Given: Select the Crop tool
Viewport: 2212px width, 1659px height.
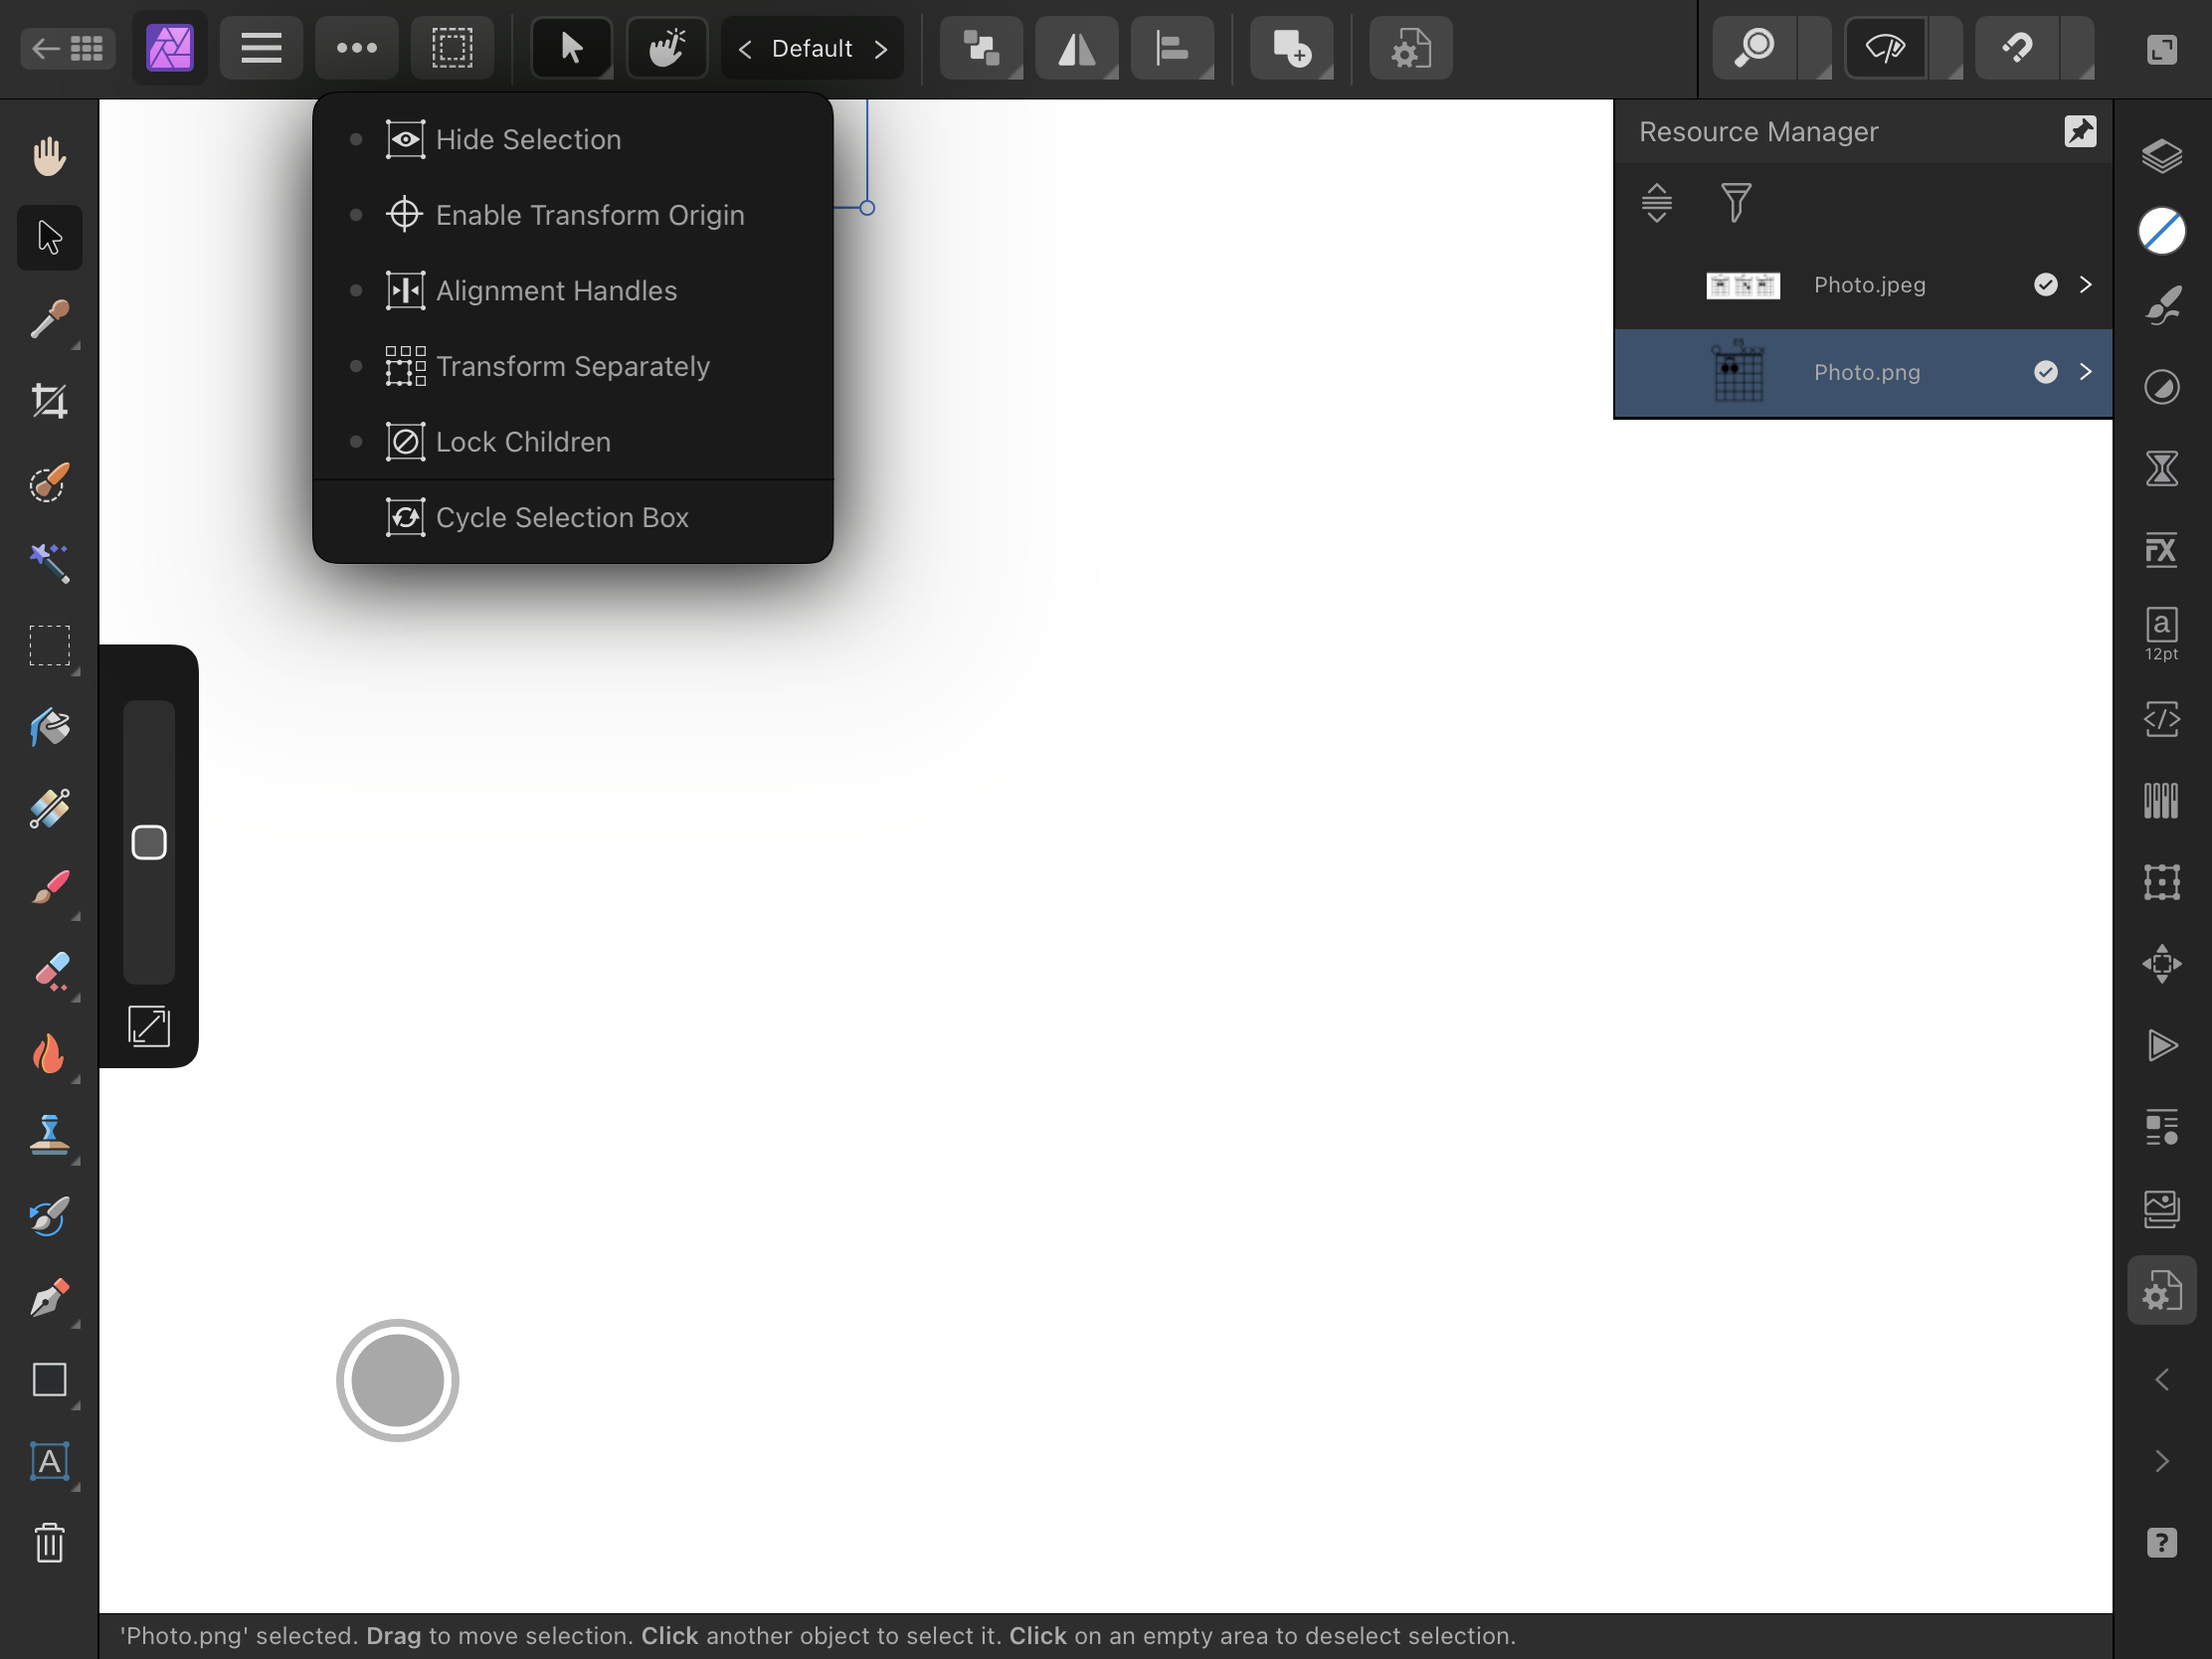Looking at the screenshot, I should coord(49,401).
